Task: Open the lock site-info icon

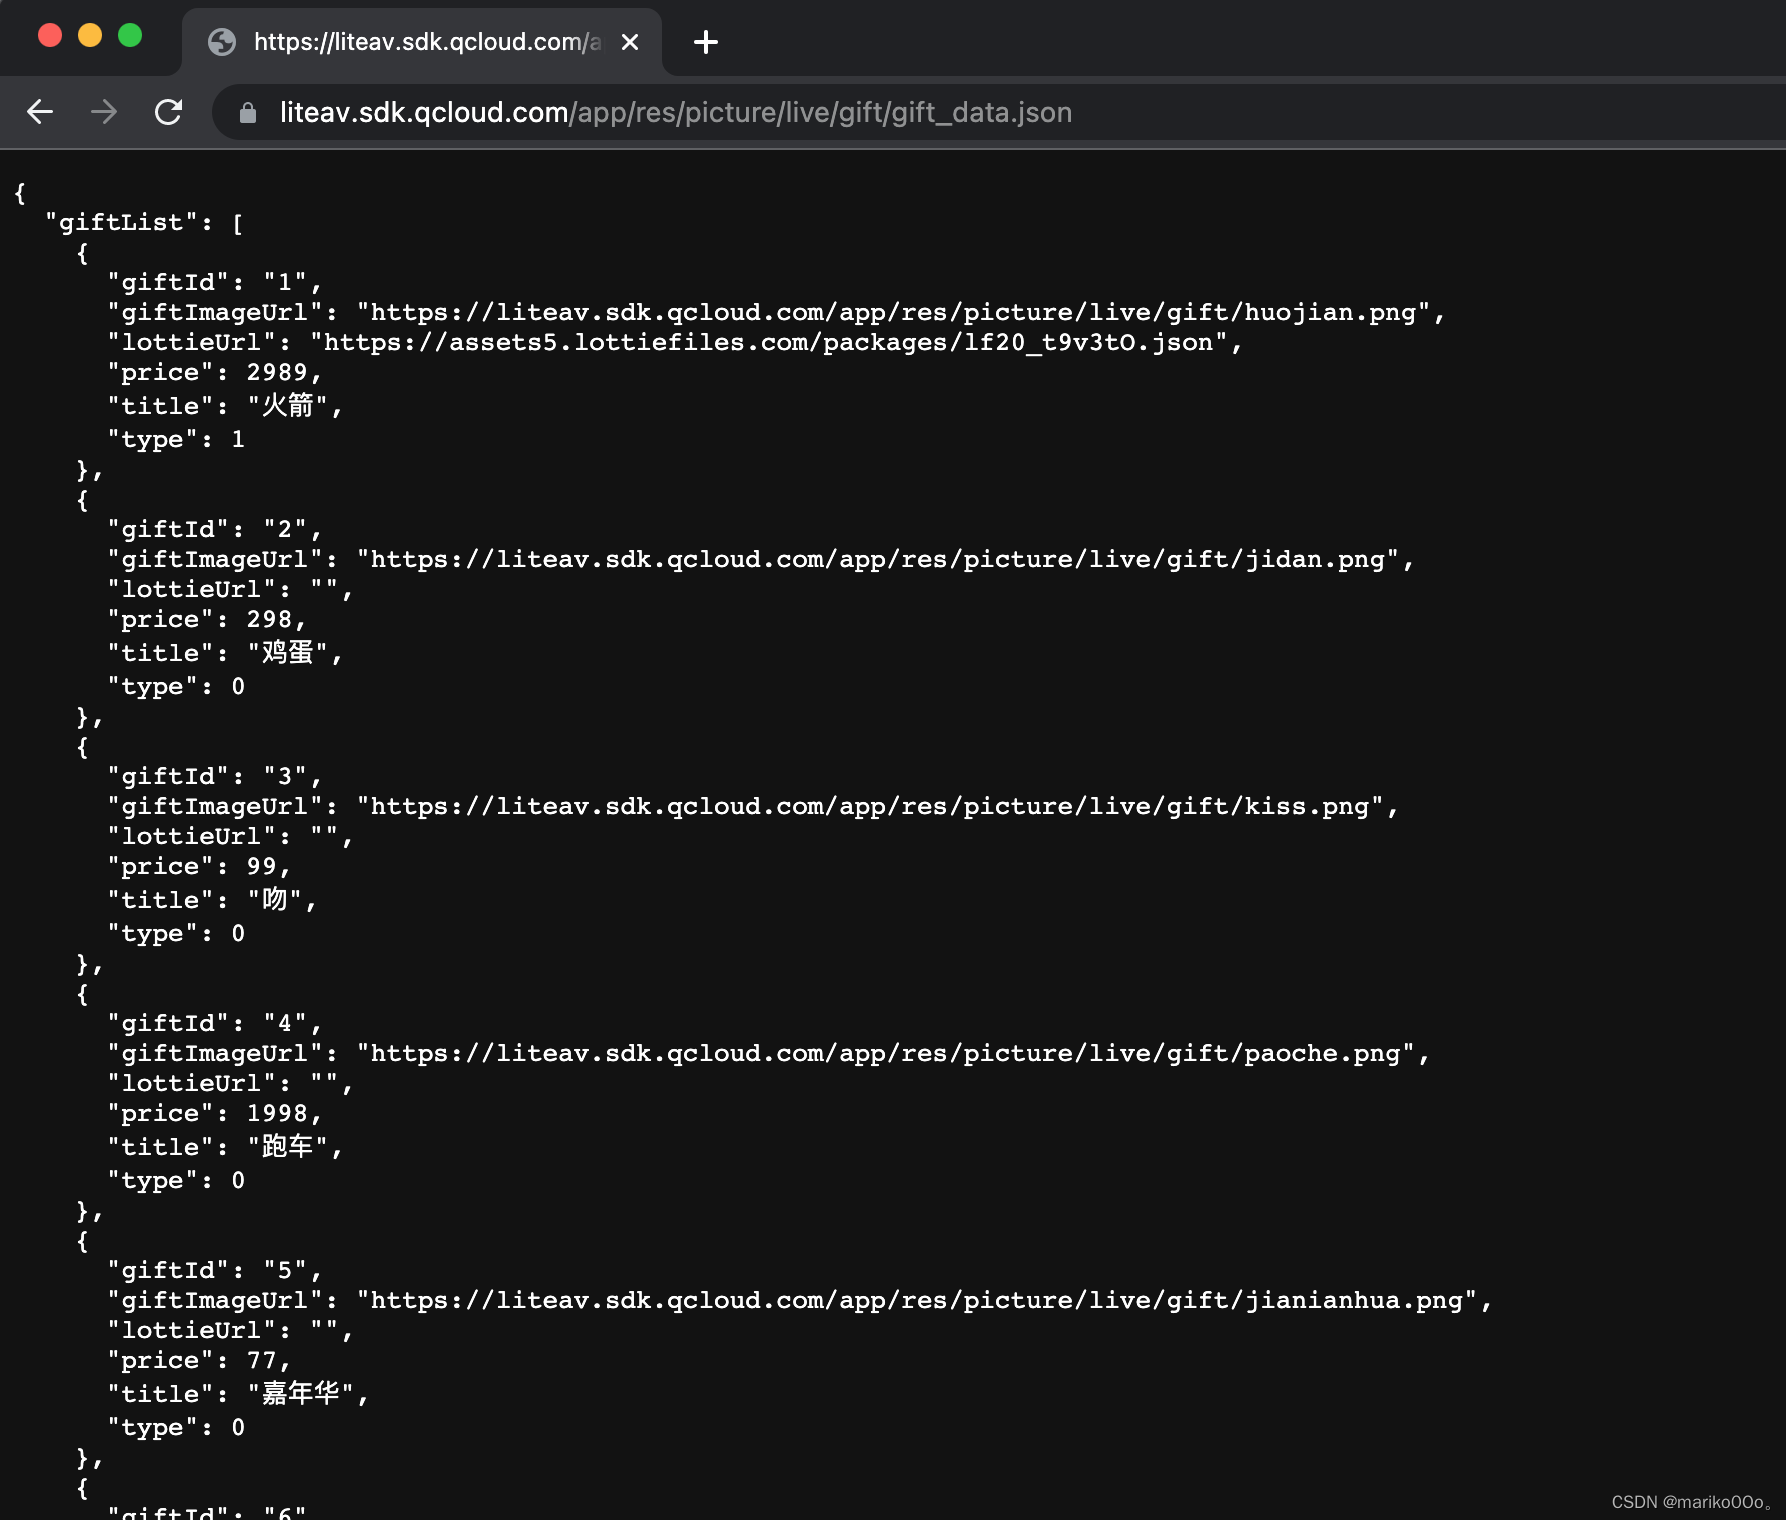Action: tap(248, 113)
